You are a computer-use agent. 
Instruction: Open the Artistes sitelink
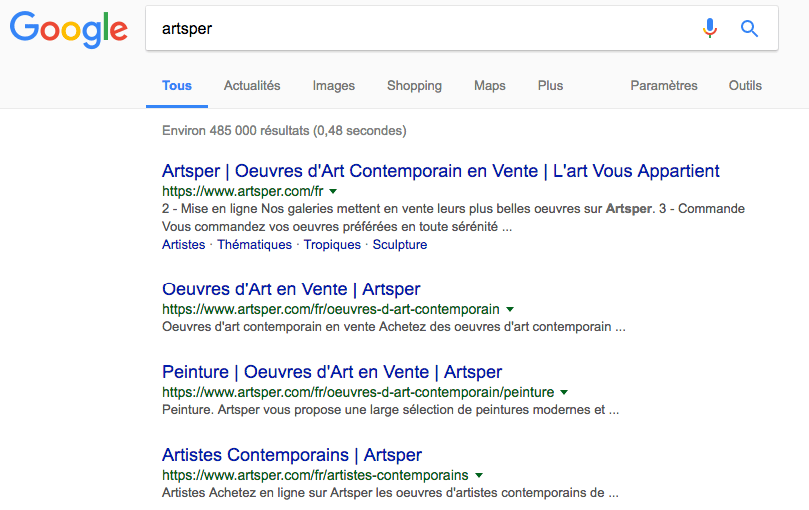pos(183,245)
